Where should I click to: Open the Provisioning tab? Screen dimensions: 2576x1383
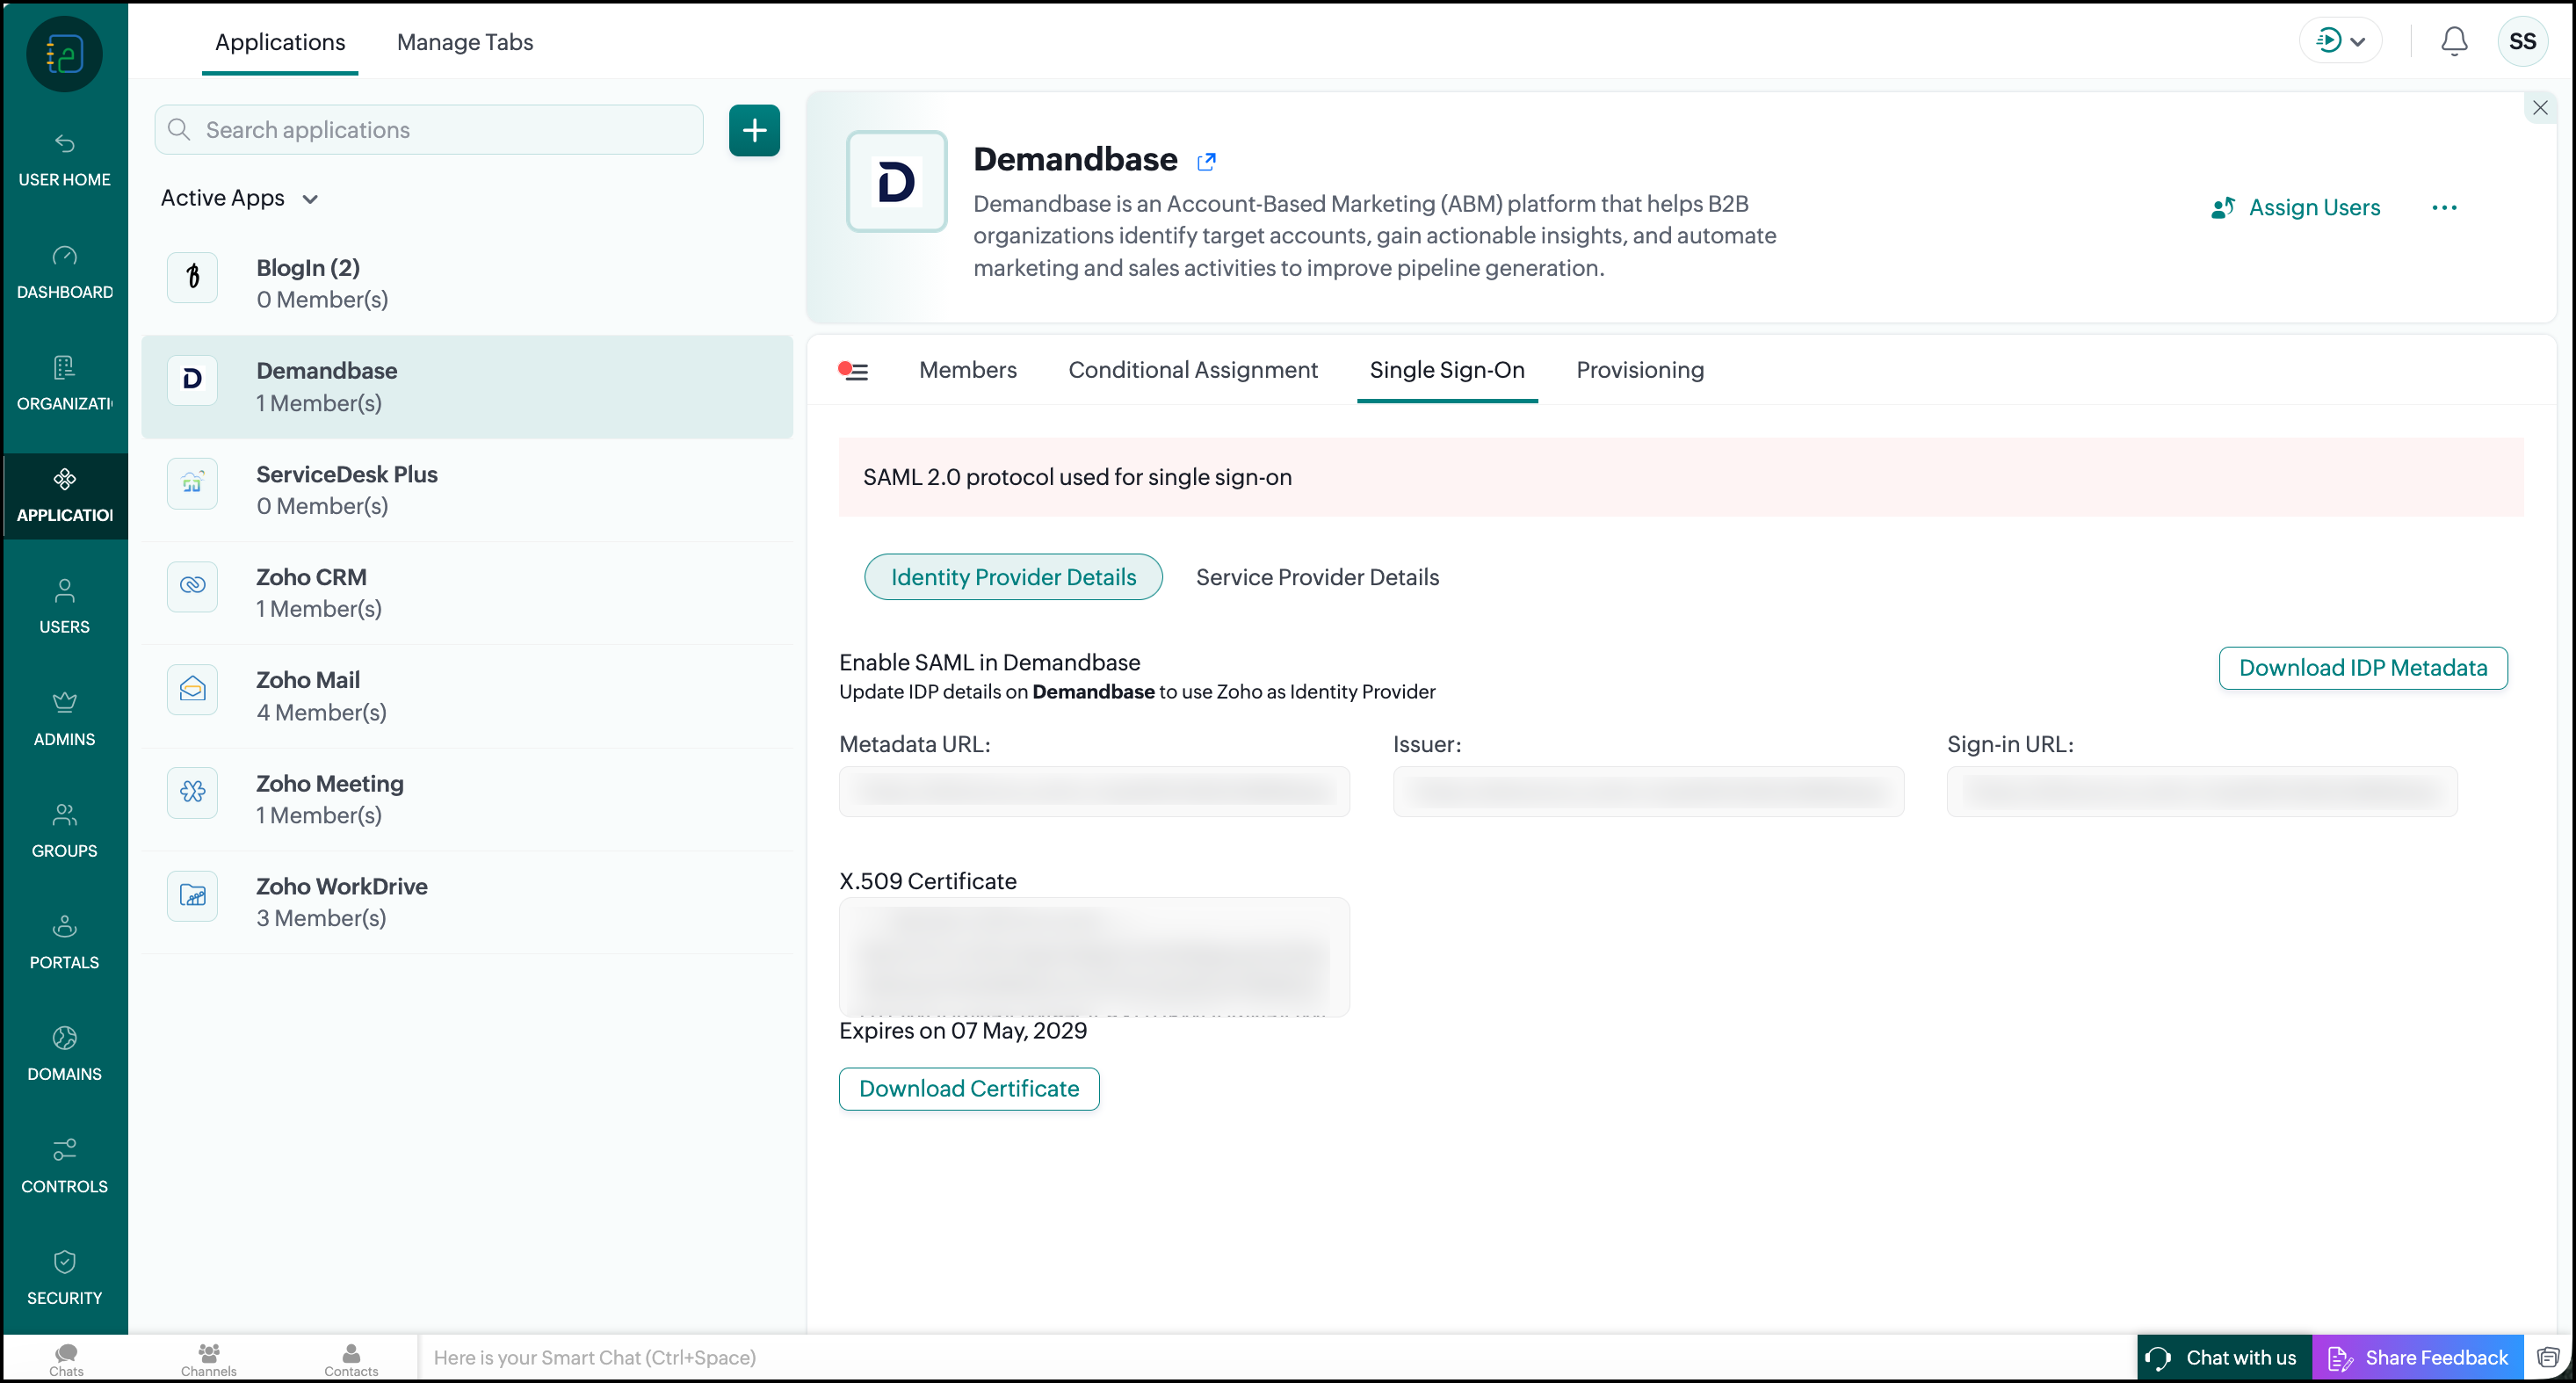click(x=1640, y=370)
